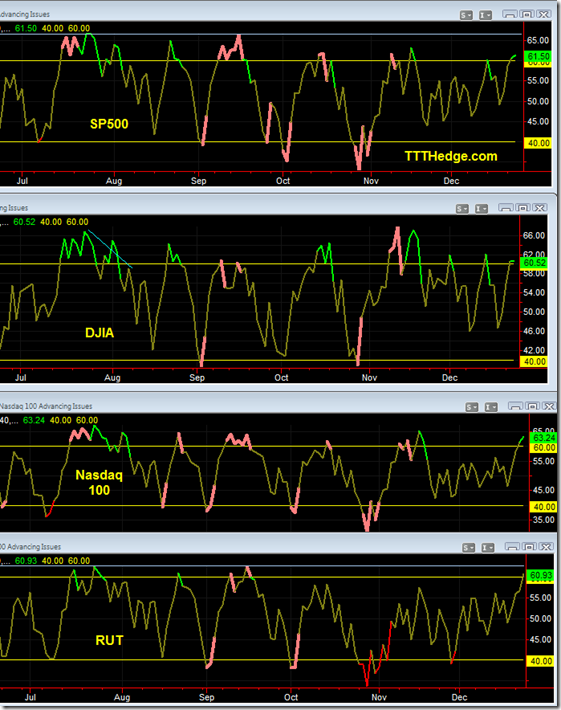The height and width of the screenshot is (710, 561).
Task: Close the DJIA chart window
Action: (540, 207)
